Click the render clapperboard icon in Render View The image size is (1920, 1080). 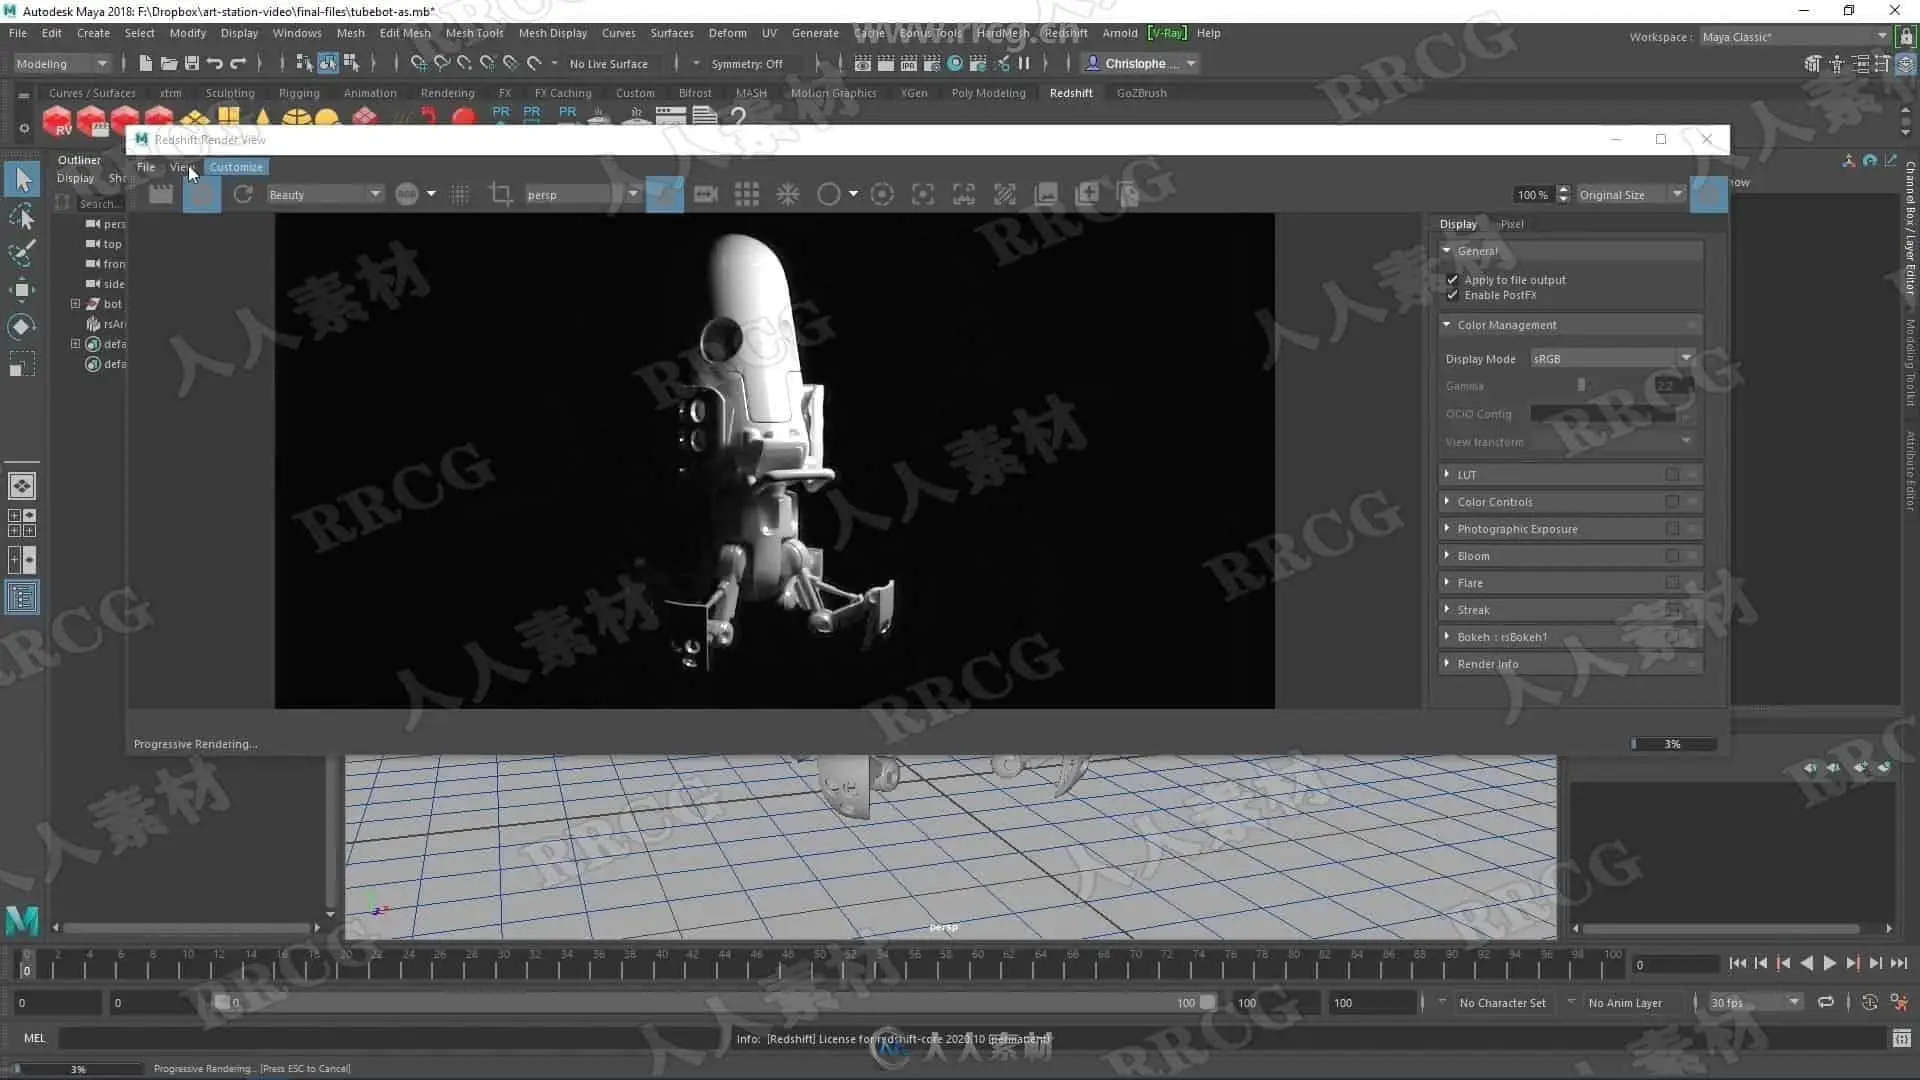click(x=161, y=194)
